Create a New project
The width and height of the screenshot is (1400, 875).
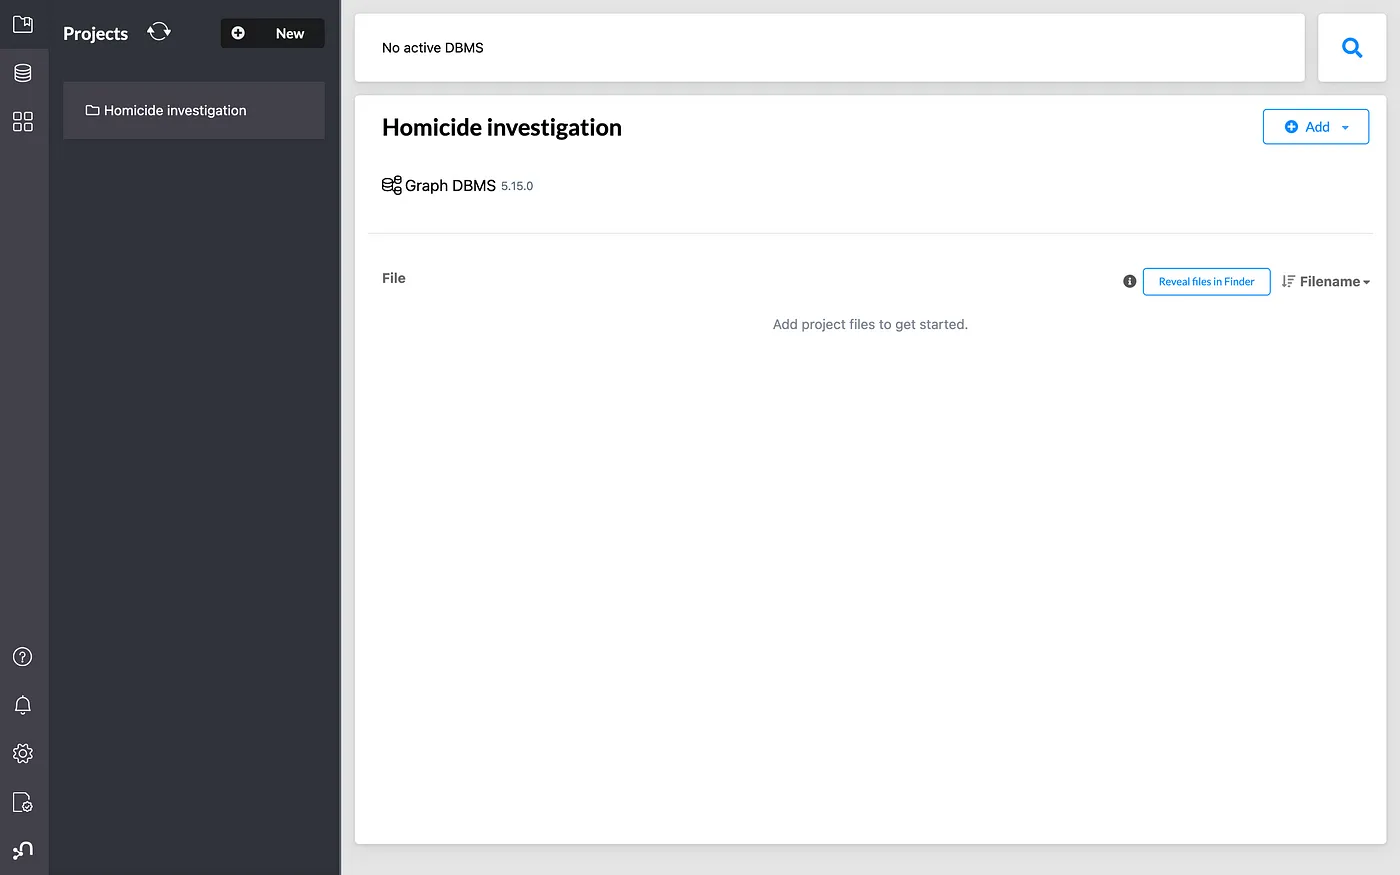click(272, 33)
